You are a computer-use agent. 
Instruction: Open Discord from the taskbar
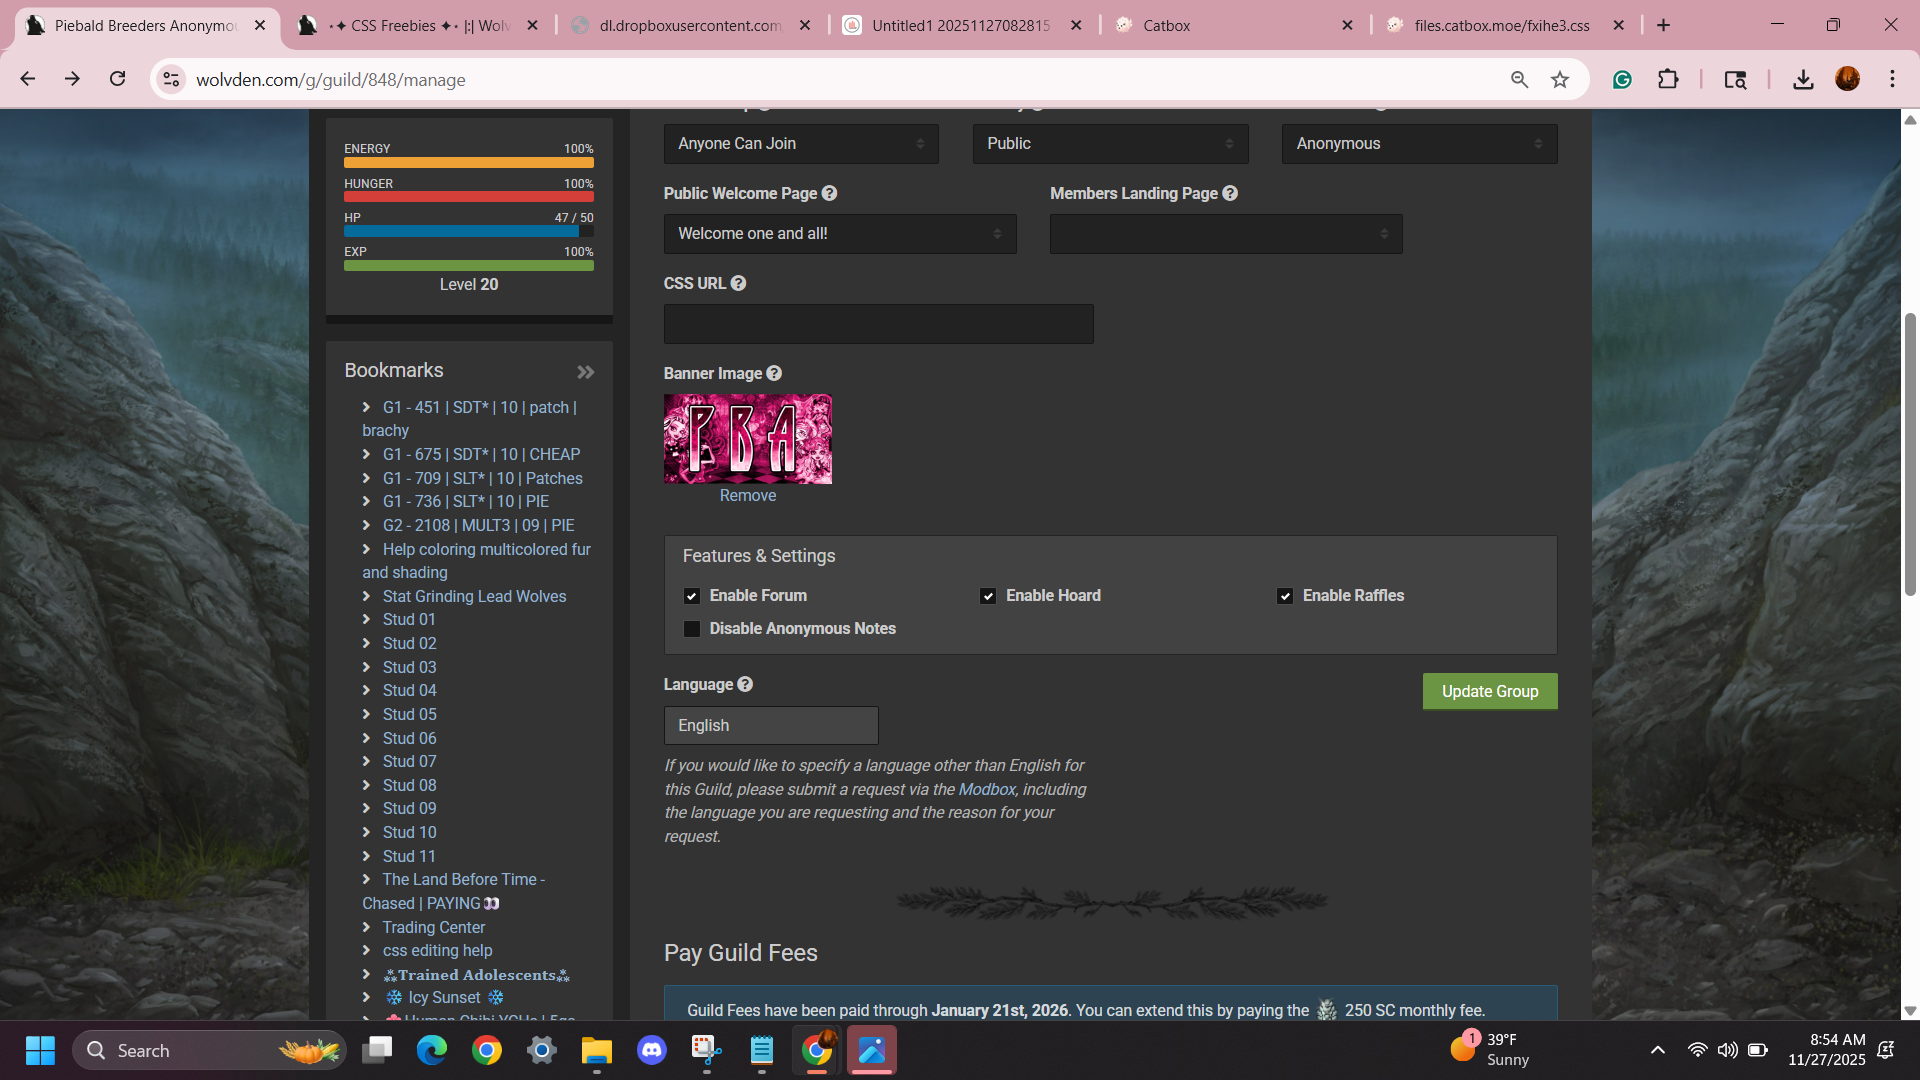click(x=652, y=1050)
